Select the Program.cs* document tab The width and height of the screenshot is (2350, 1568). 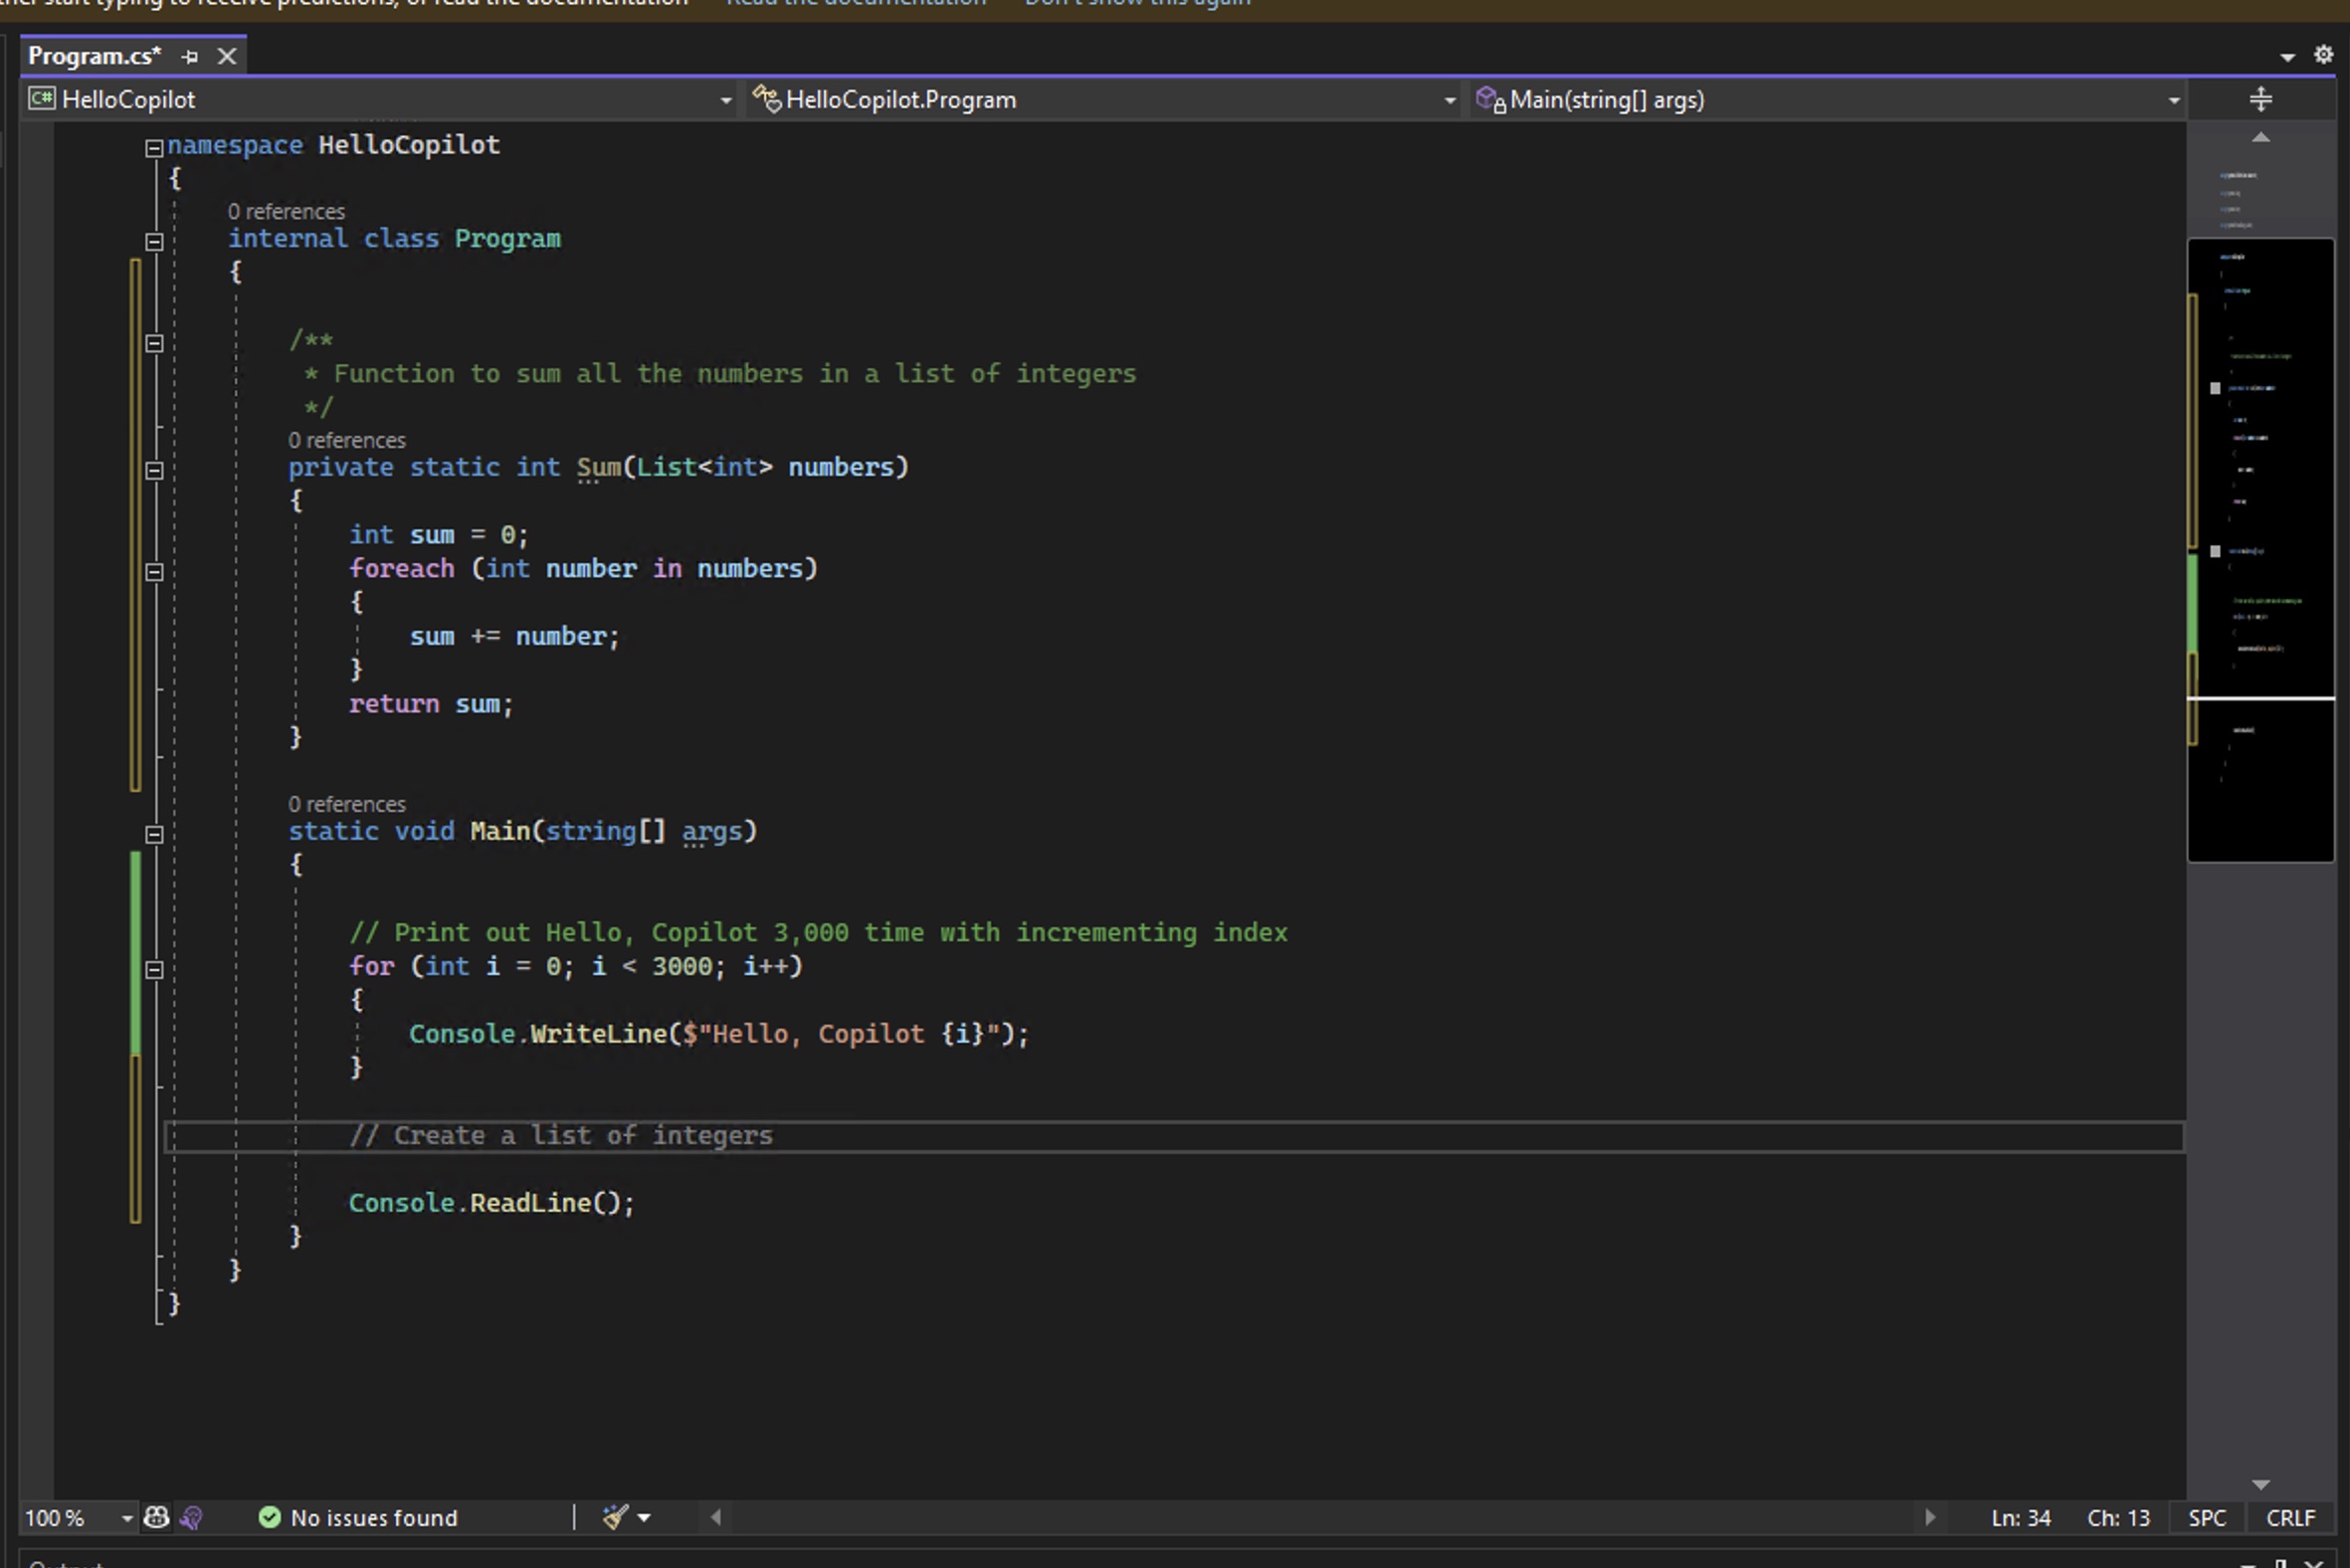coord(95,56)
